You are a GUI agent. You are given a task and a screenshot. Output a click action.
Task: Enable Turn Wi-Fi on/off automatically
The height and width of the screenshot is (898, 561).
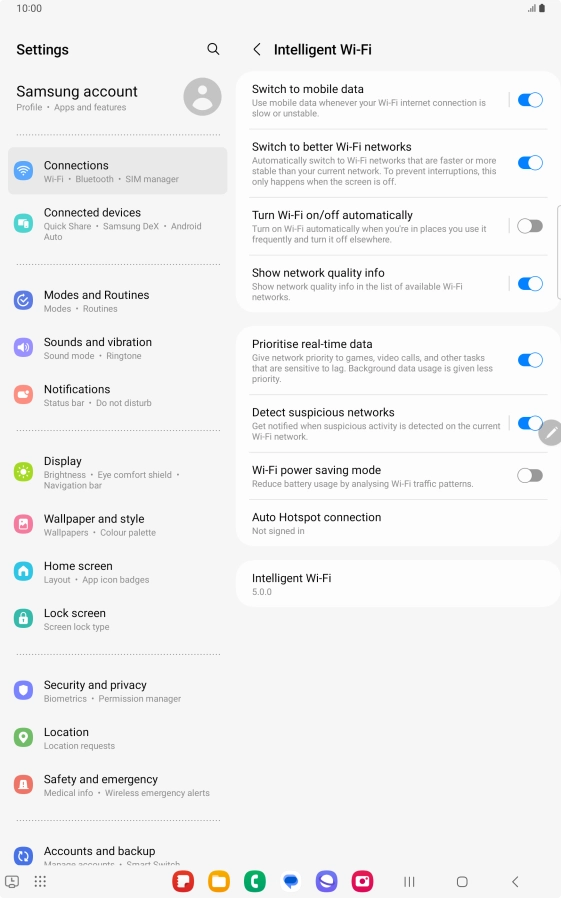pos(530,226)
